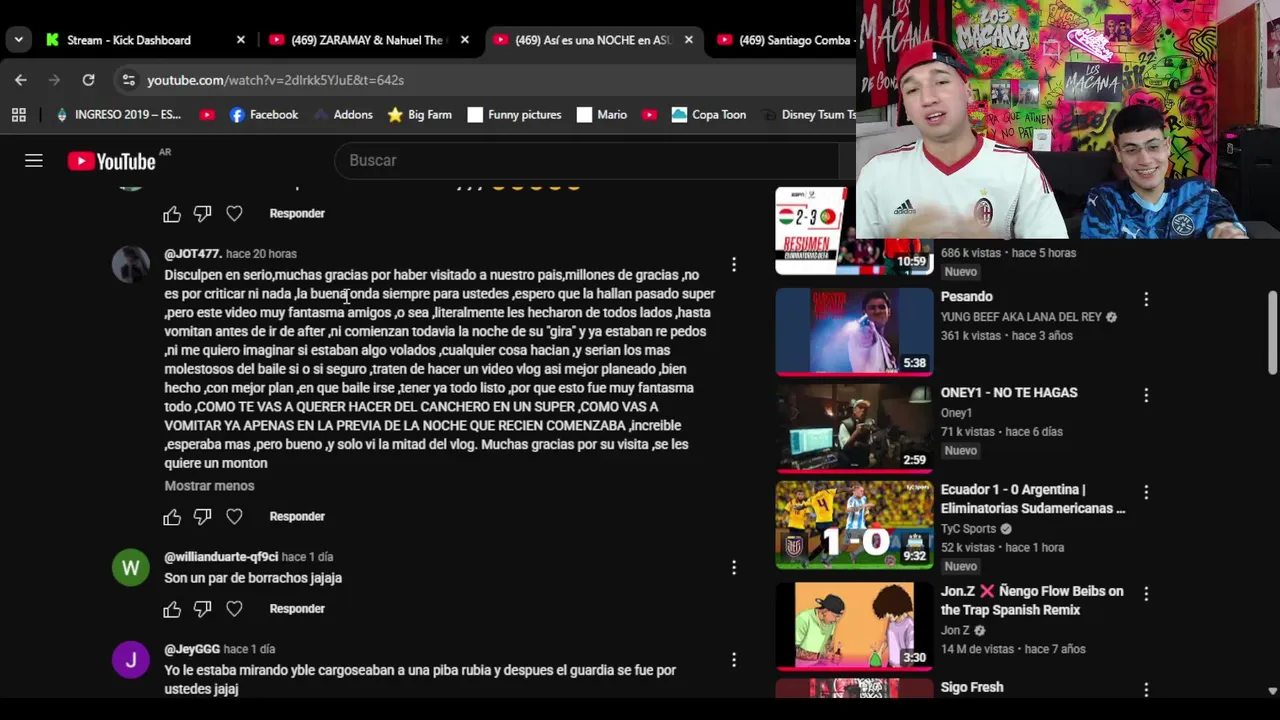Screen dimensions: 1280x720
Task: Dislike the comment by @JOT477
Action: click(x=203, y=517)
